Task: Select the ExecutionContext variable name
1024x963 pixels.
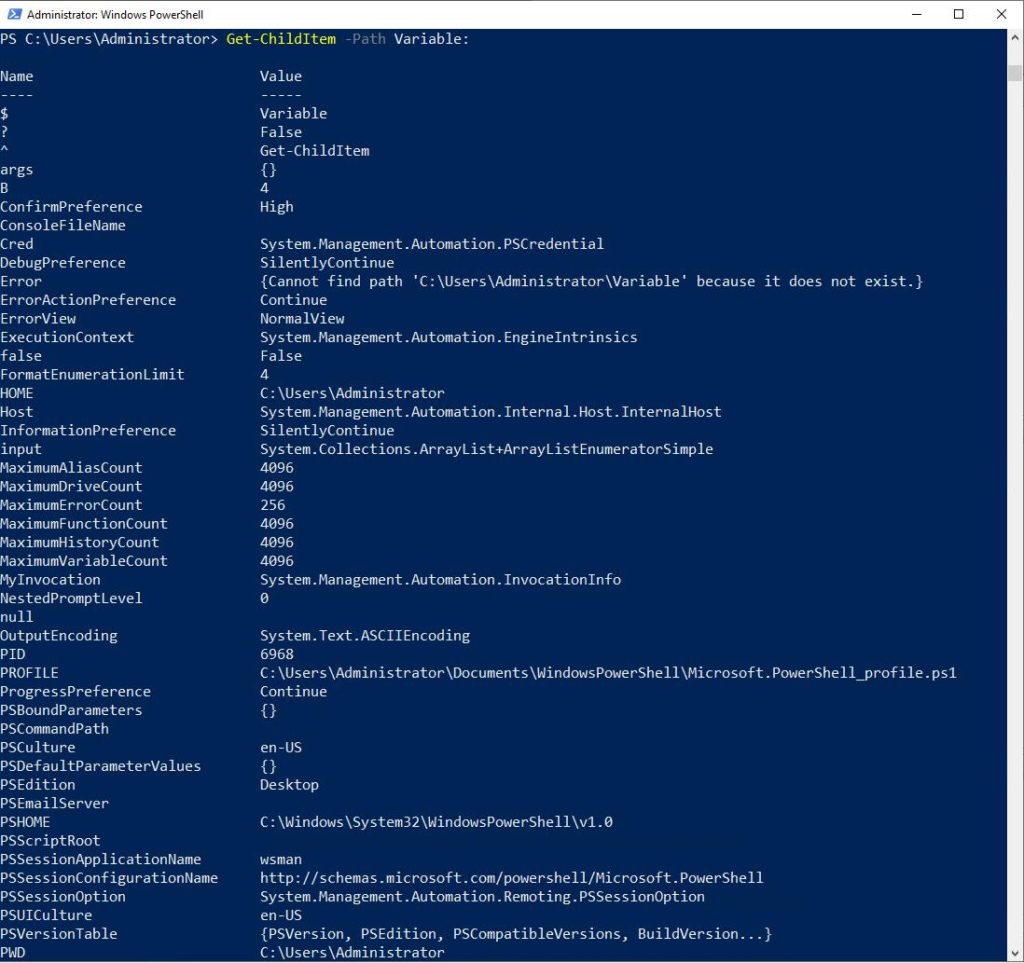Action: [x=67, y=338]
